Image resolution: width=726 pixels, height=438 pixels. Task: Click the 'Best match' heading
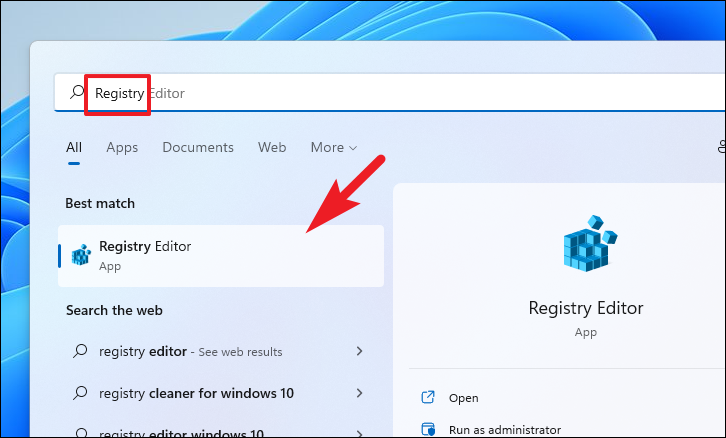(100, 203)
